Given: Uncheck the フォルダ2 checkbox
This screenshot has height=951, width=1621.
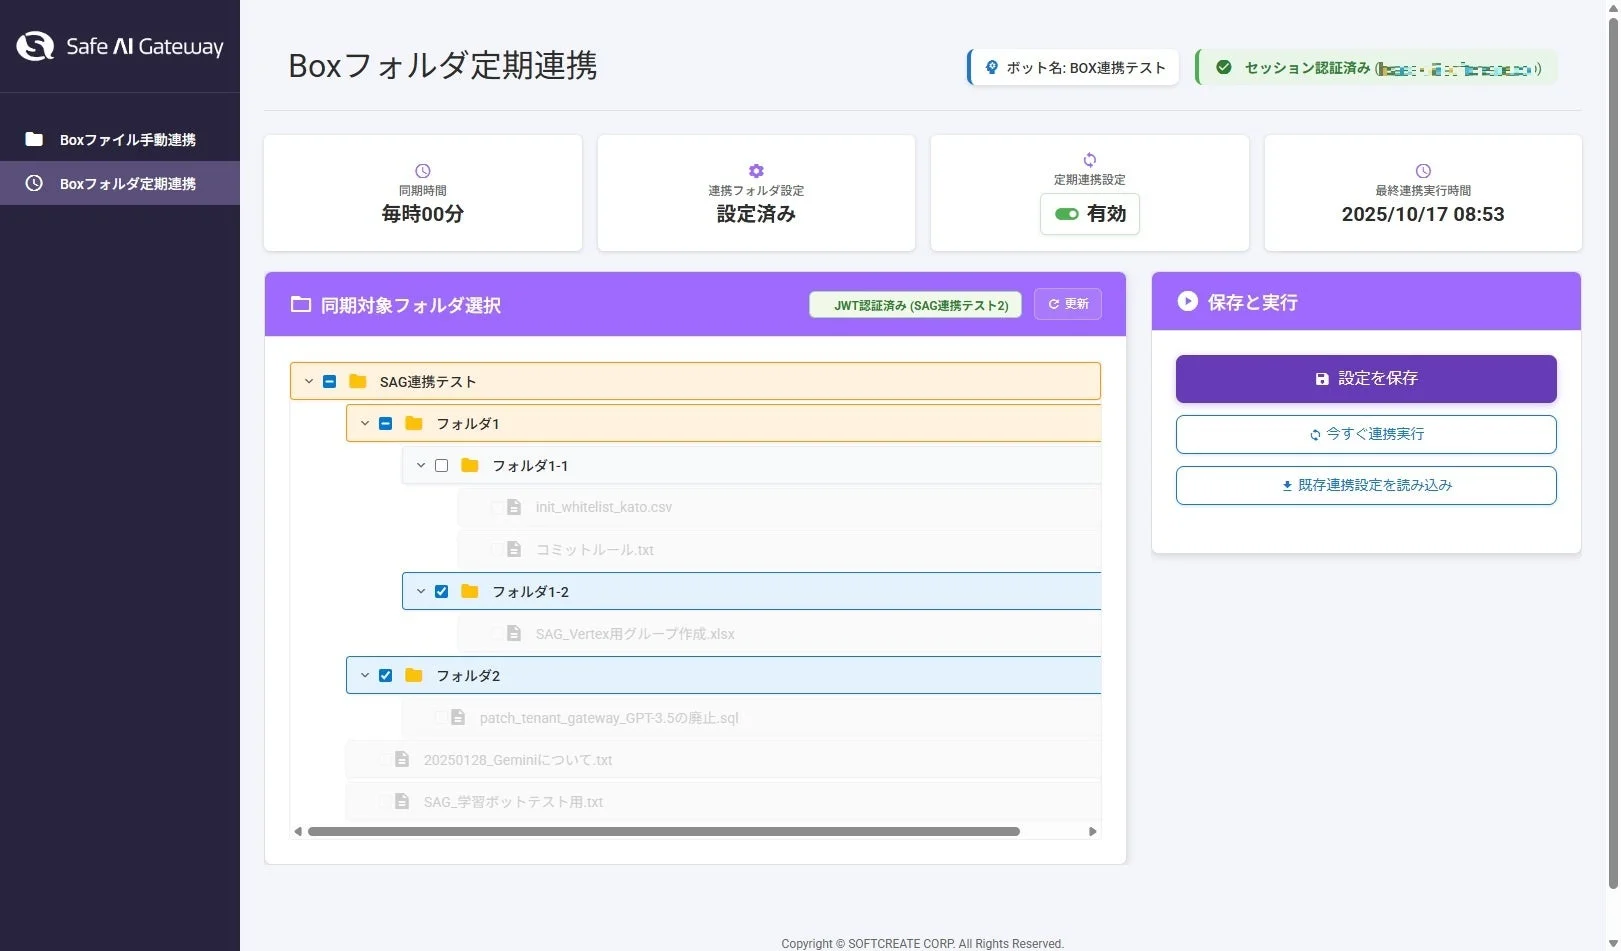Looking at the screenshot, I should 385,675.
